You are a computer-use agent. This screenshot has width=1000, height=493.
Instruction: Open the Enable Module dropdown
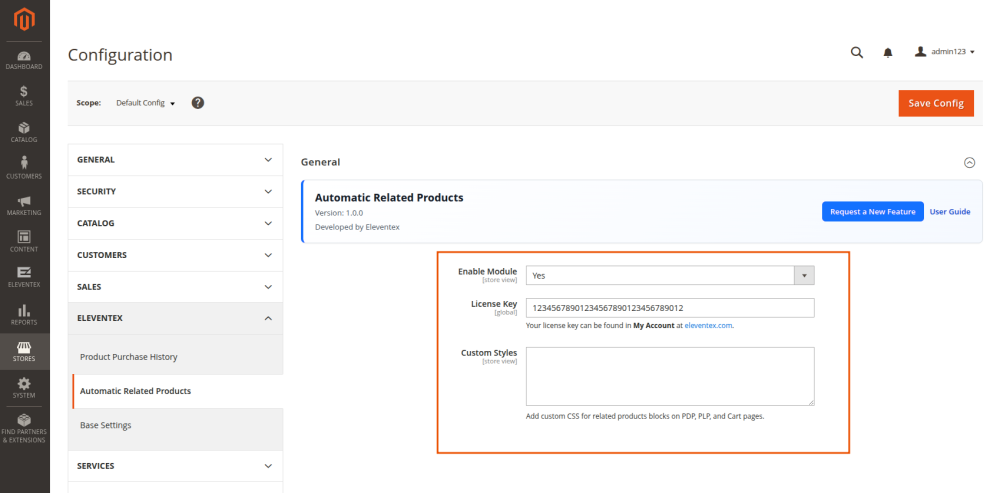pos(669,275)
